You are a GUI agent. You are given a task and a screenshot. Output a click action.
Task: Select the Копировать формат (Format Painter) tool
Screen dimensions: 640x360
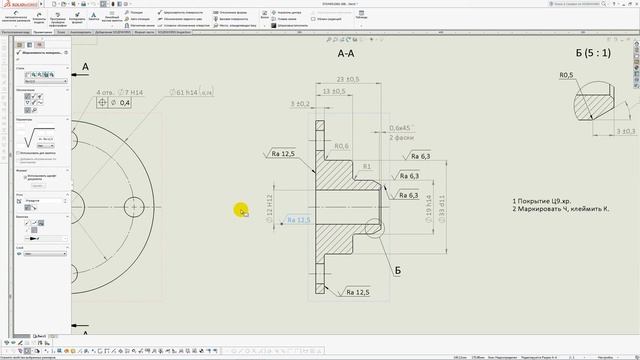[77, 18]
